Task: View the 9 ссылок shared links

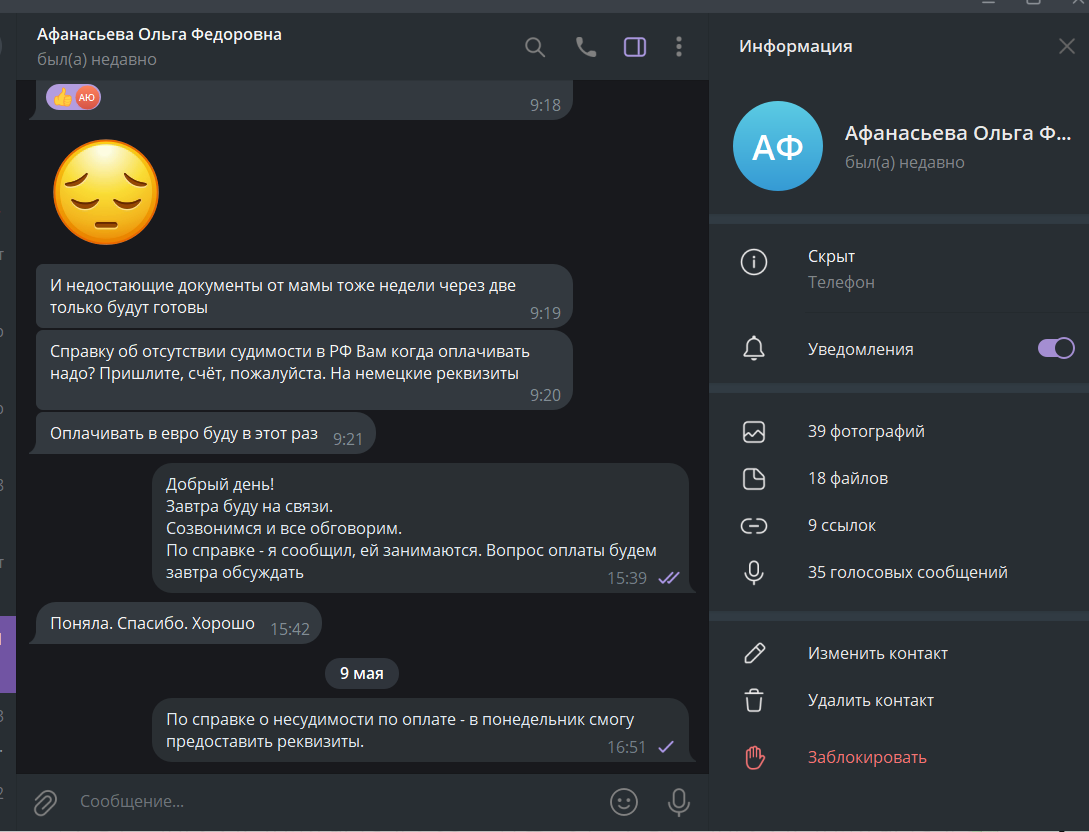Action: pyautogui.click(x=899, y=526)
